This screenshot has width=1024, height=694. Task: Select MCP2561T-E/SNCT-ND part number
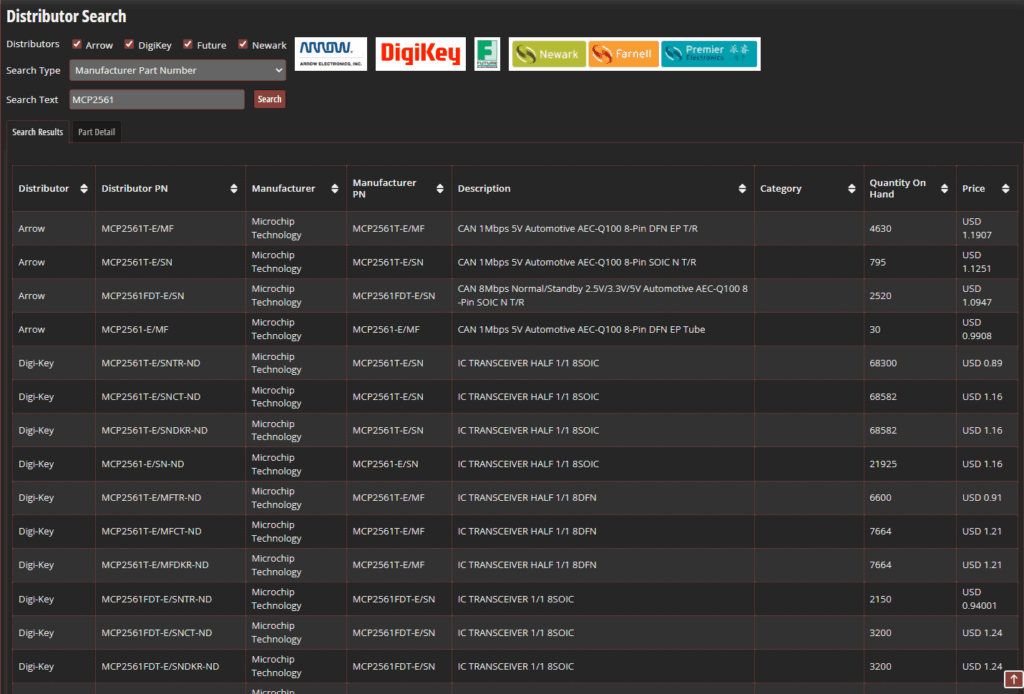tap(151, 397)
